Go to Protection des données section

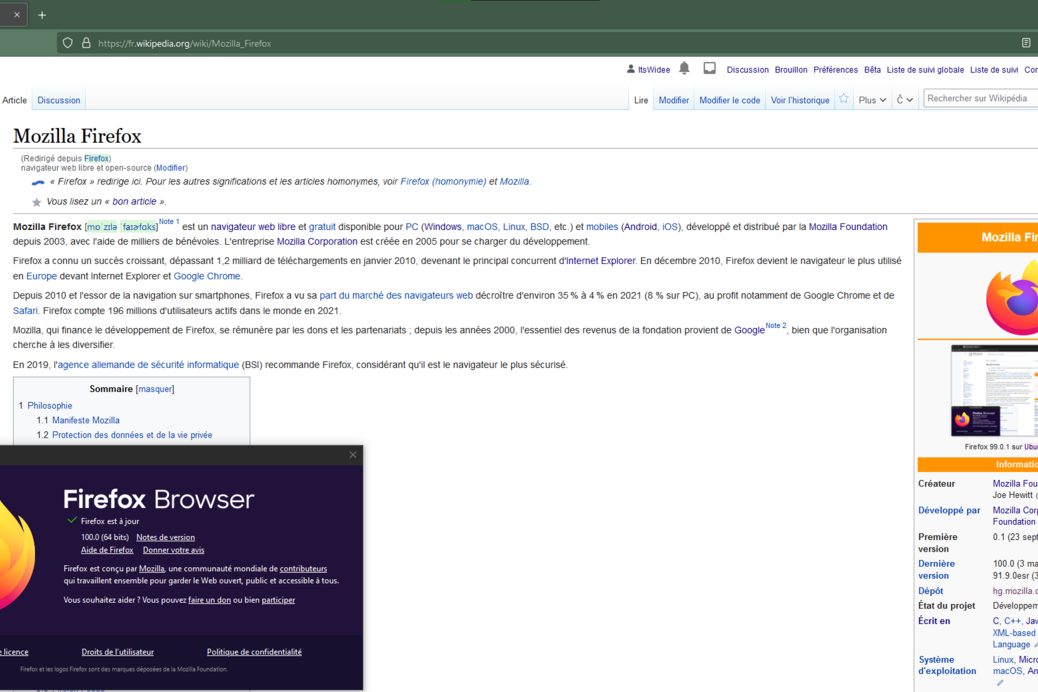pyautogui.click(x=132, y=434)
